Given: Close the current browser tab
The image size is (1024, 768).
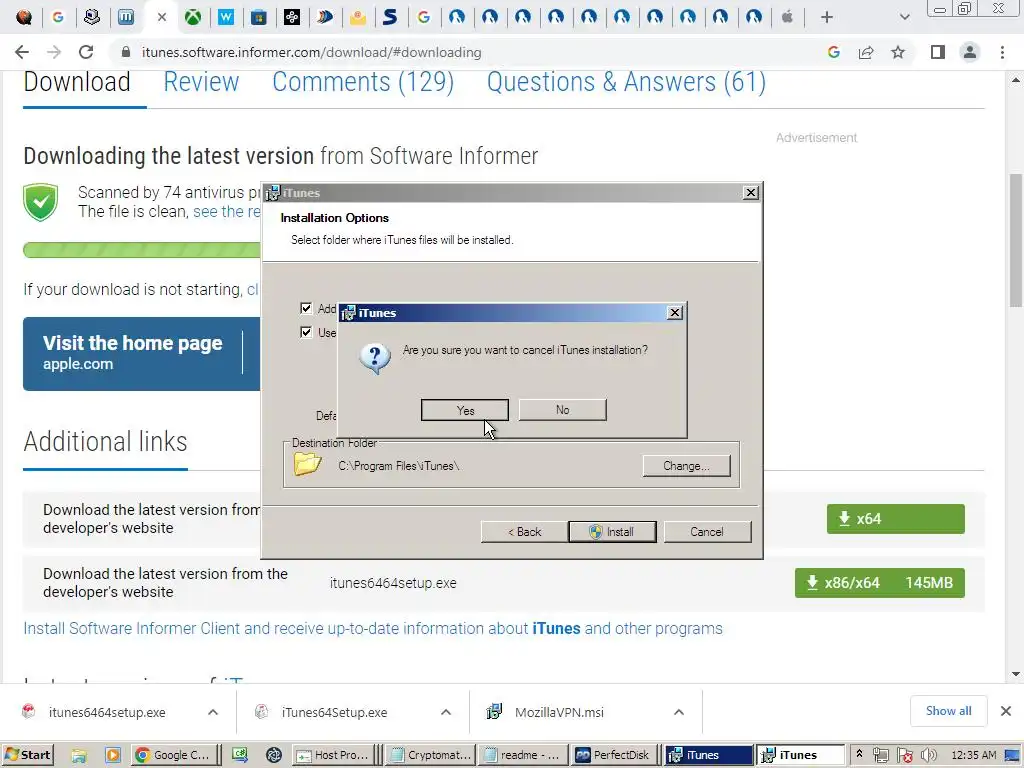Looking at the screenshot, I should pos(162,17).
